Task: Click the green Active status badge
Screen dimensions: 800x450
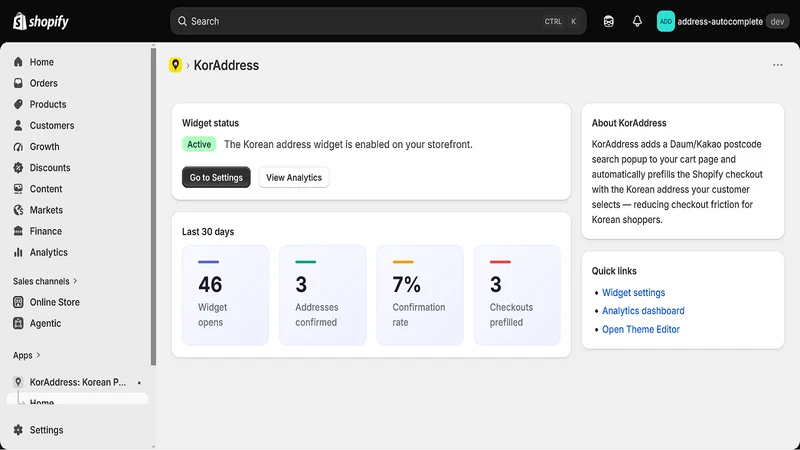Action: point(199,144)
